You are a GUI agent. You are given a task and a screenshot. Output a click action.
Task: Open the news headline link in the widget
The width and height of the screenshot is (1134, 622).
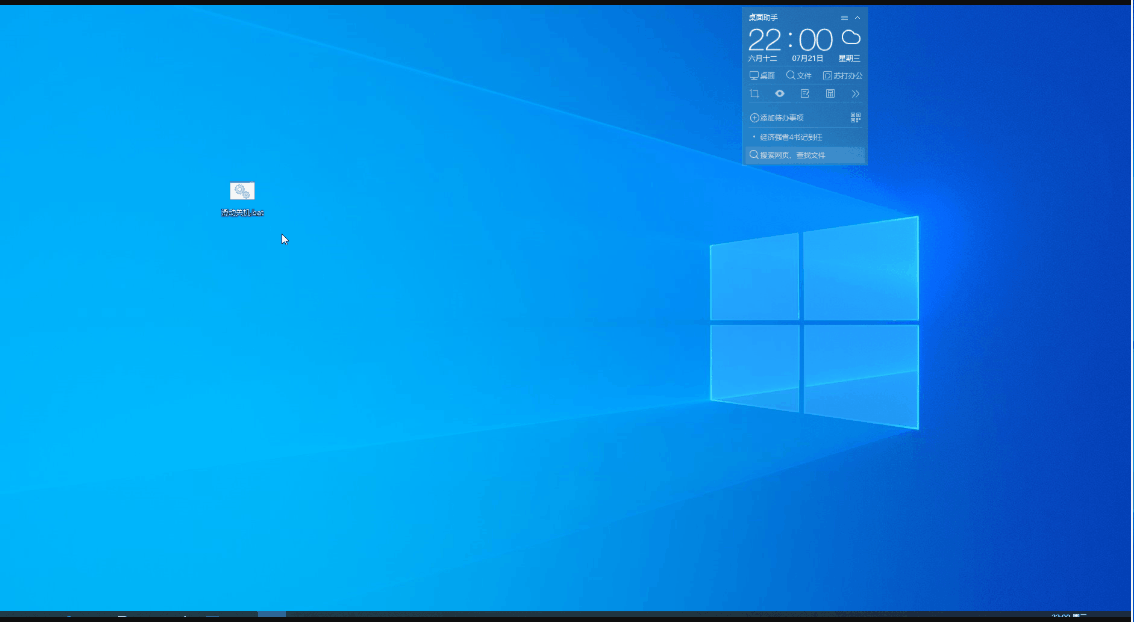[x=790, y=137]
